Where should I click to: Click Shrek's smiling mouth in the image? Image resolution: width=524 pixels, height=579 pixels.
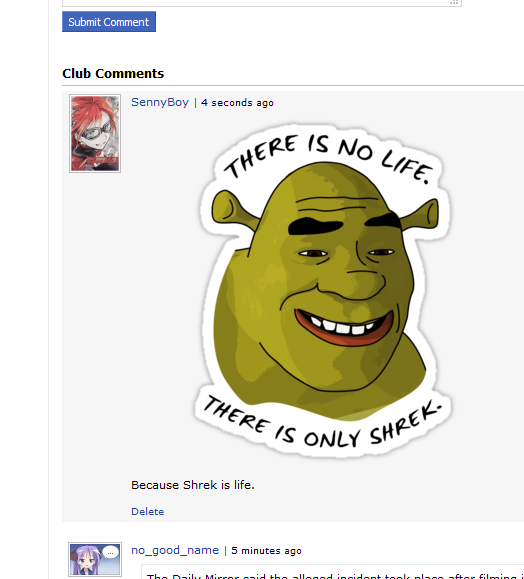pyautogui.click(x=344, y=327)
